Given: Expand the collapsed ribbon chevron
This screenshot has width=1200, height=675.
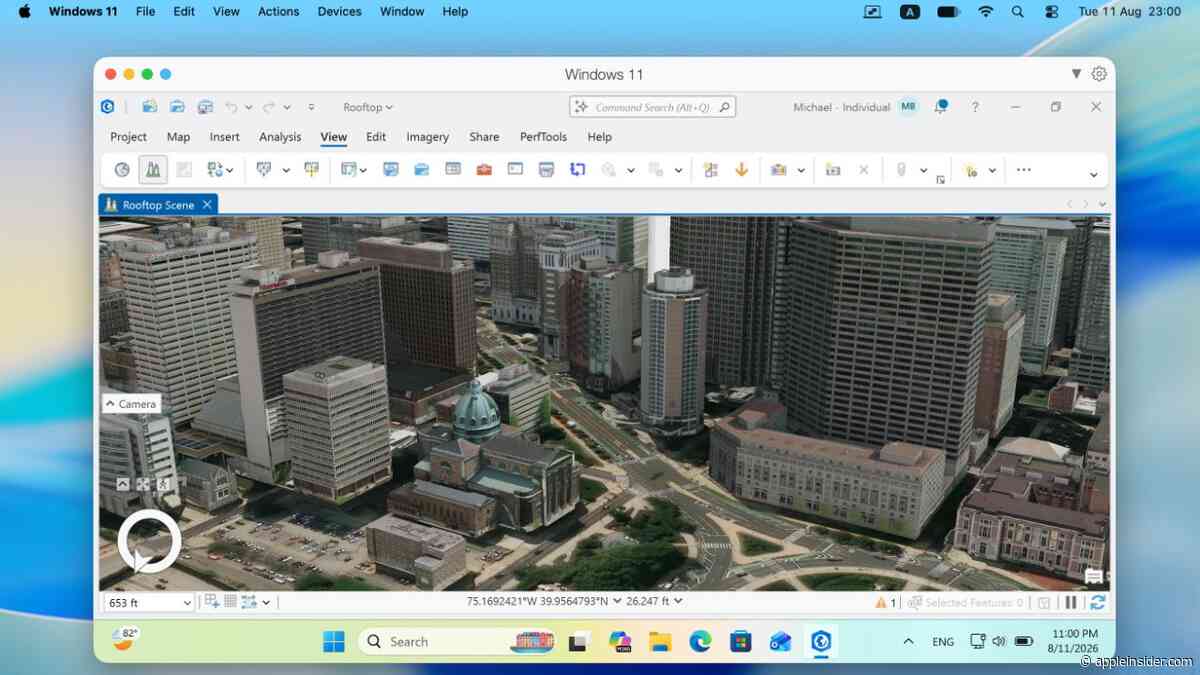Looking at the screenshot, I should (x=1093, y=175).
